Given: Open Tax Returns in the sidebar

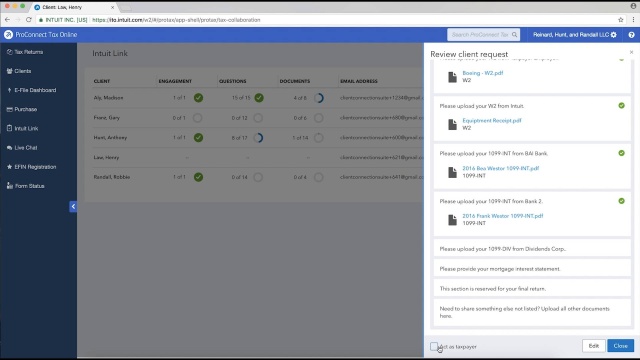Looking at the screenshot, I should 25,52.
